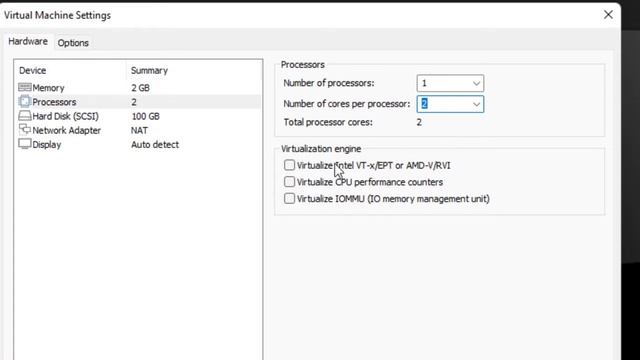The height and width of the screenshot is (360, 640).
Task: Switch to the Options tab
Action: click(73, 42)
